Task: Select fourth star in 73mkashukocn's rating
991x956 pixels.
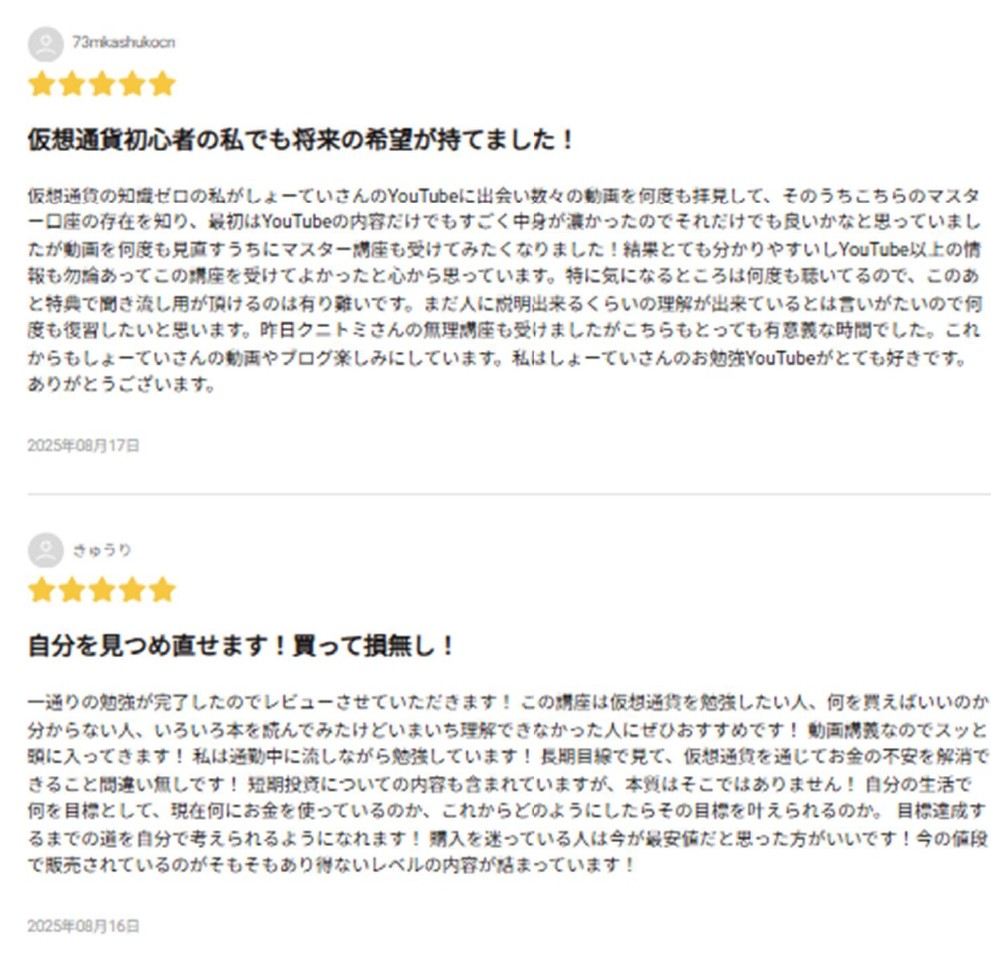Action: [x=132, y=84]
